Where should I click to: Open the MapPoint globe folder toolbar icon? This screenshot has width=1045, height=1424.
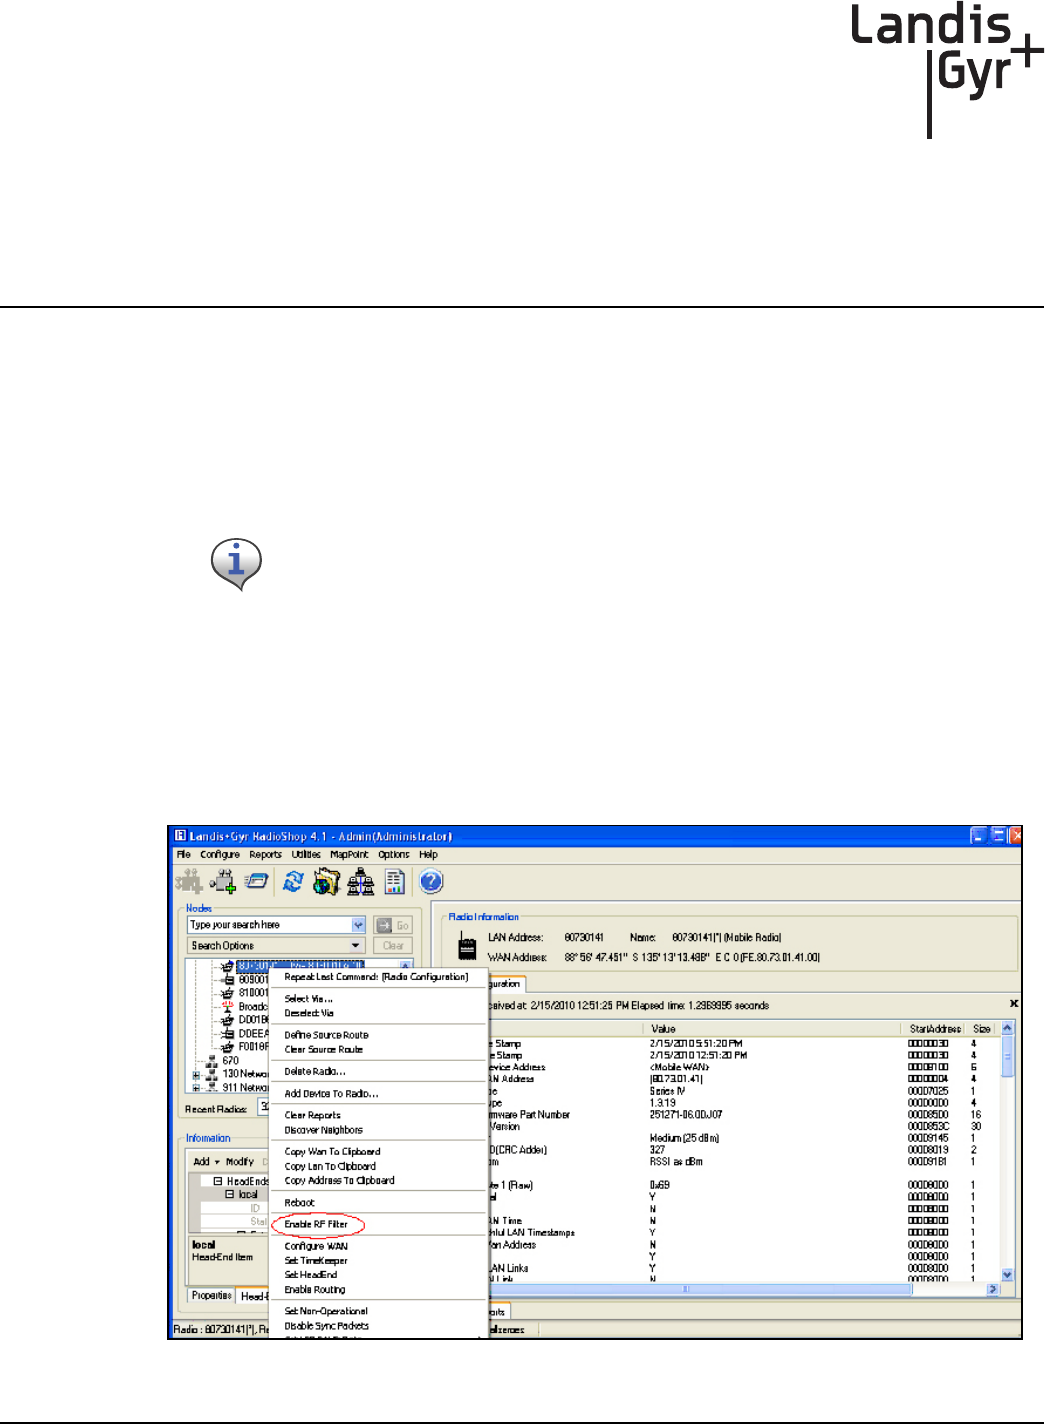326,881
